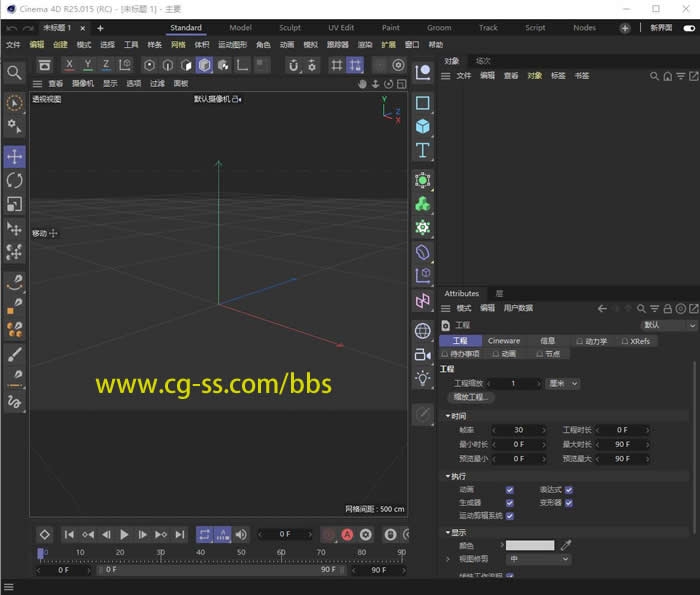Select the Rotate tool in left toolbar
The width and height of the screenshot is (700, 595).
14,180
